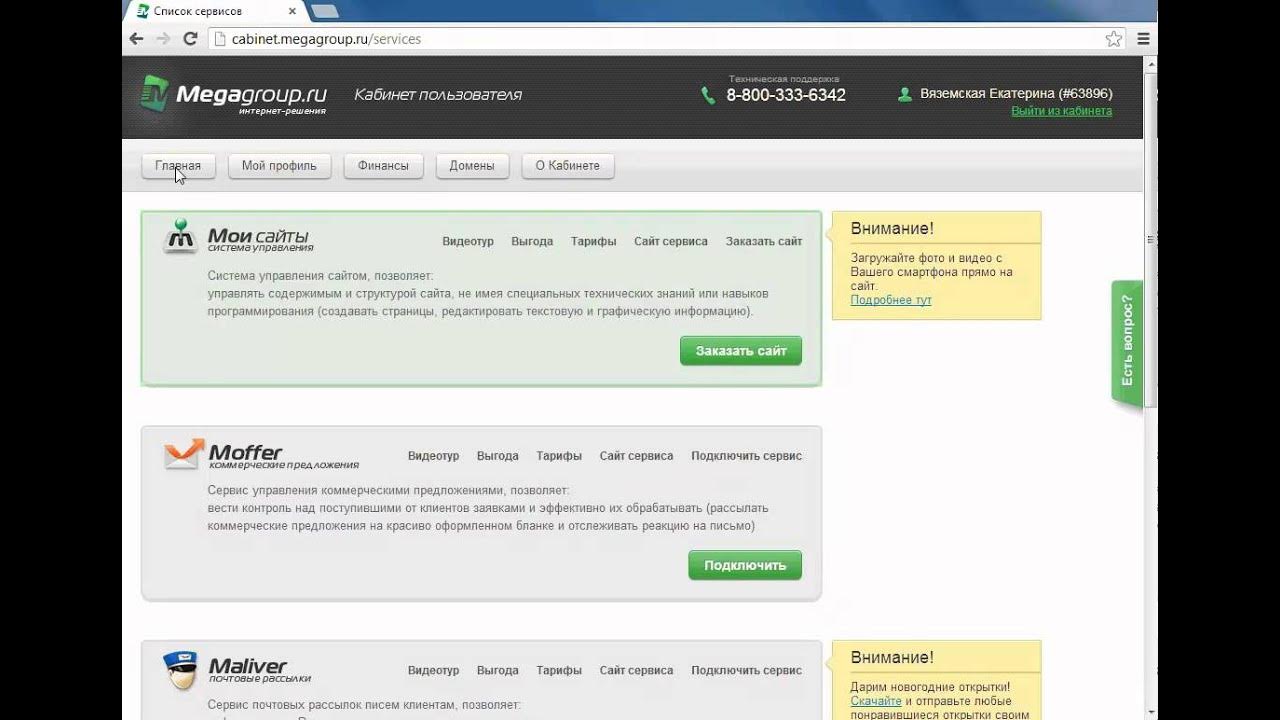The height and width of the screenshot is (720, 1280).
Task: Click Подключить сервис link in Moffer block
Action: click(746, 456)
